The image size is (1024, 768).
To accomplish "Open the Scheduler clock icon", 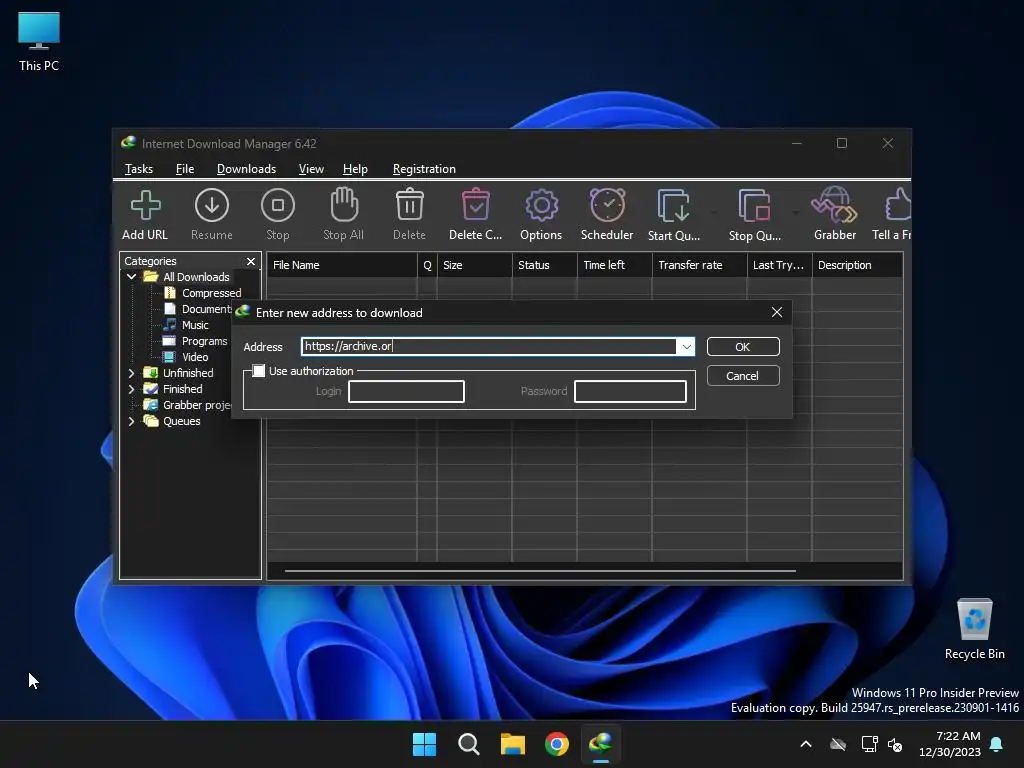I will 607,214.
